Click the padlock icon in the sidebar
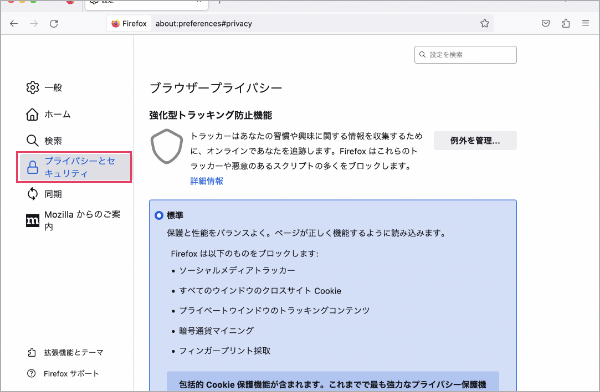This screenshot has height=392, width=600. 33,167
